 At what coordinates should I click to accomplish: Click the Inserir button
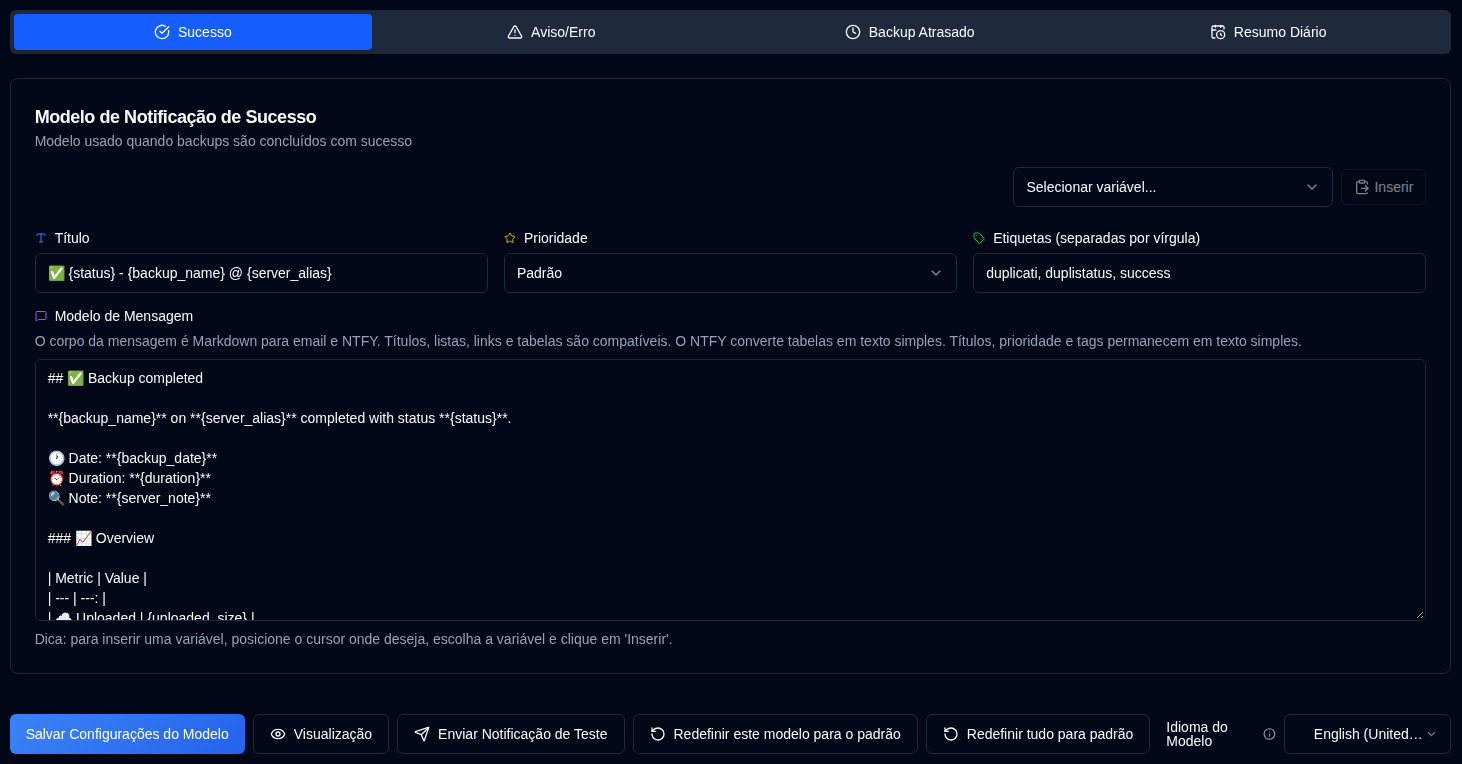[x=1383, y=187]
